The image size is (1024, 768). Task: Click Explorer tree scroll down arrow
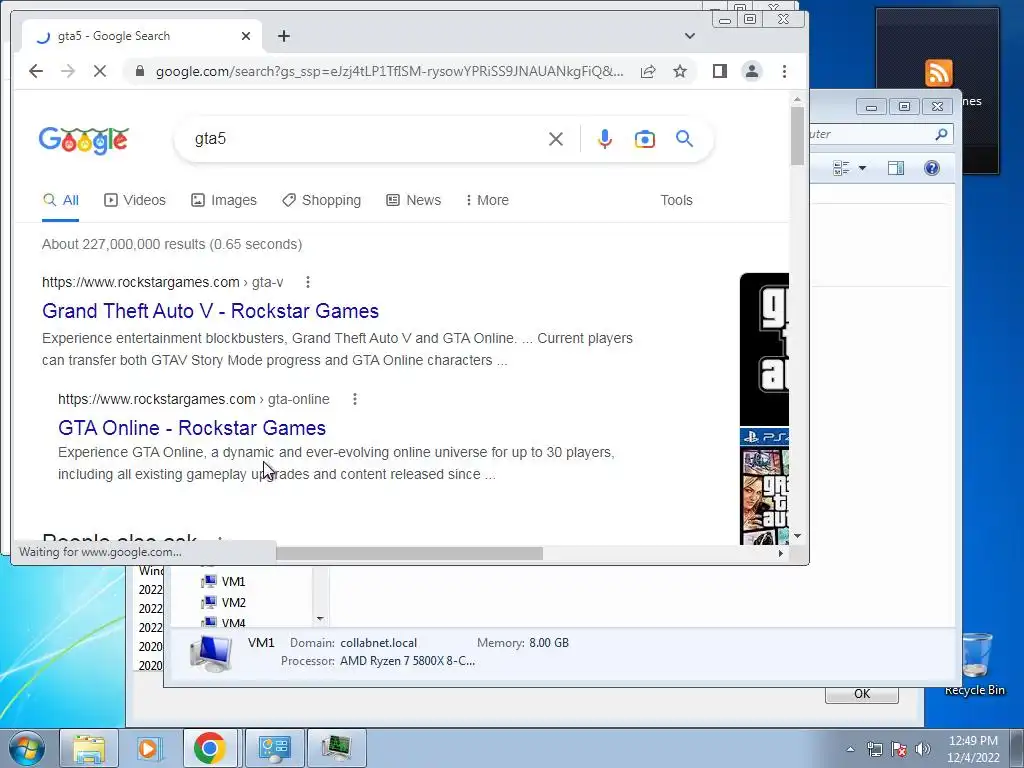click(x=320, y=618)
